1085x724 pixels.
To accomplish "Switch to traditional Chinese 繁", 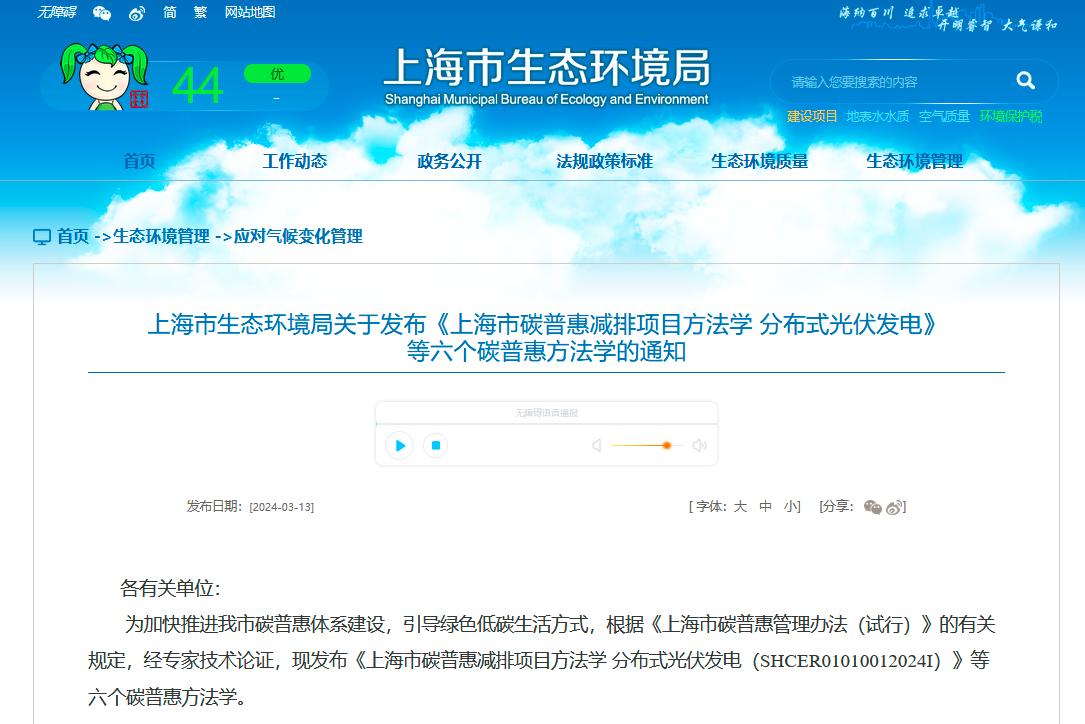I will (200, 12).
